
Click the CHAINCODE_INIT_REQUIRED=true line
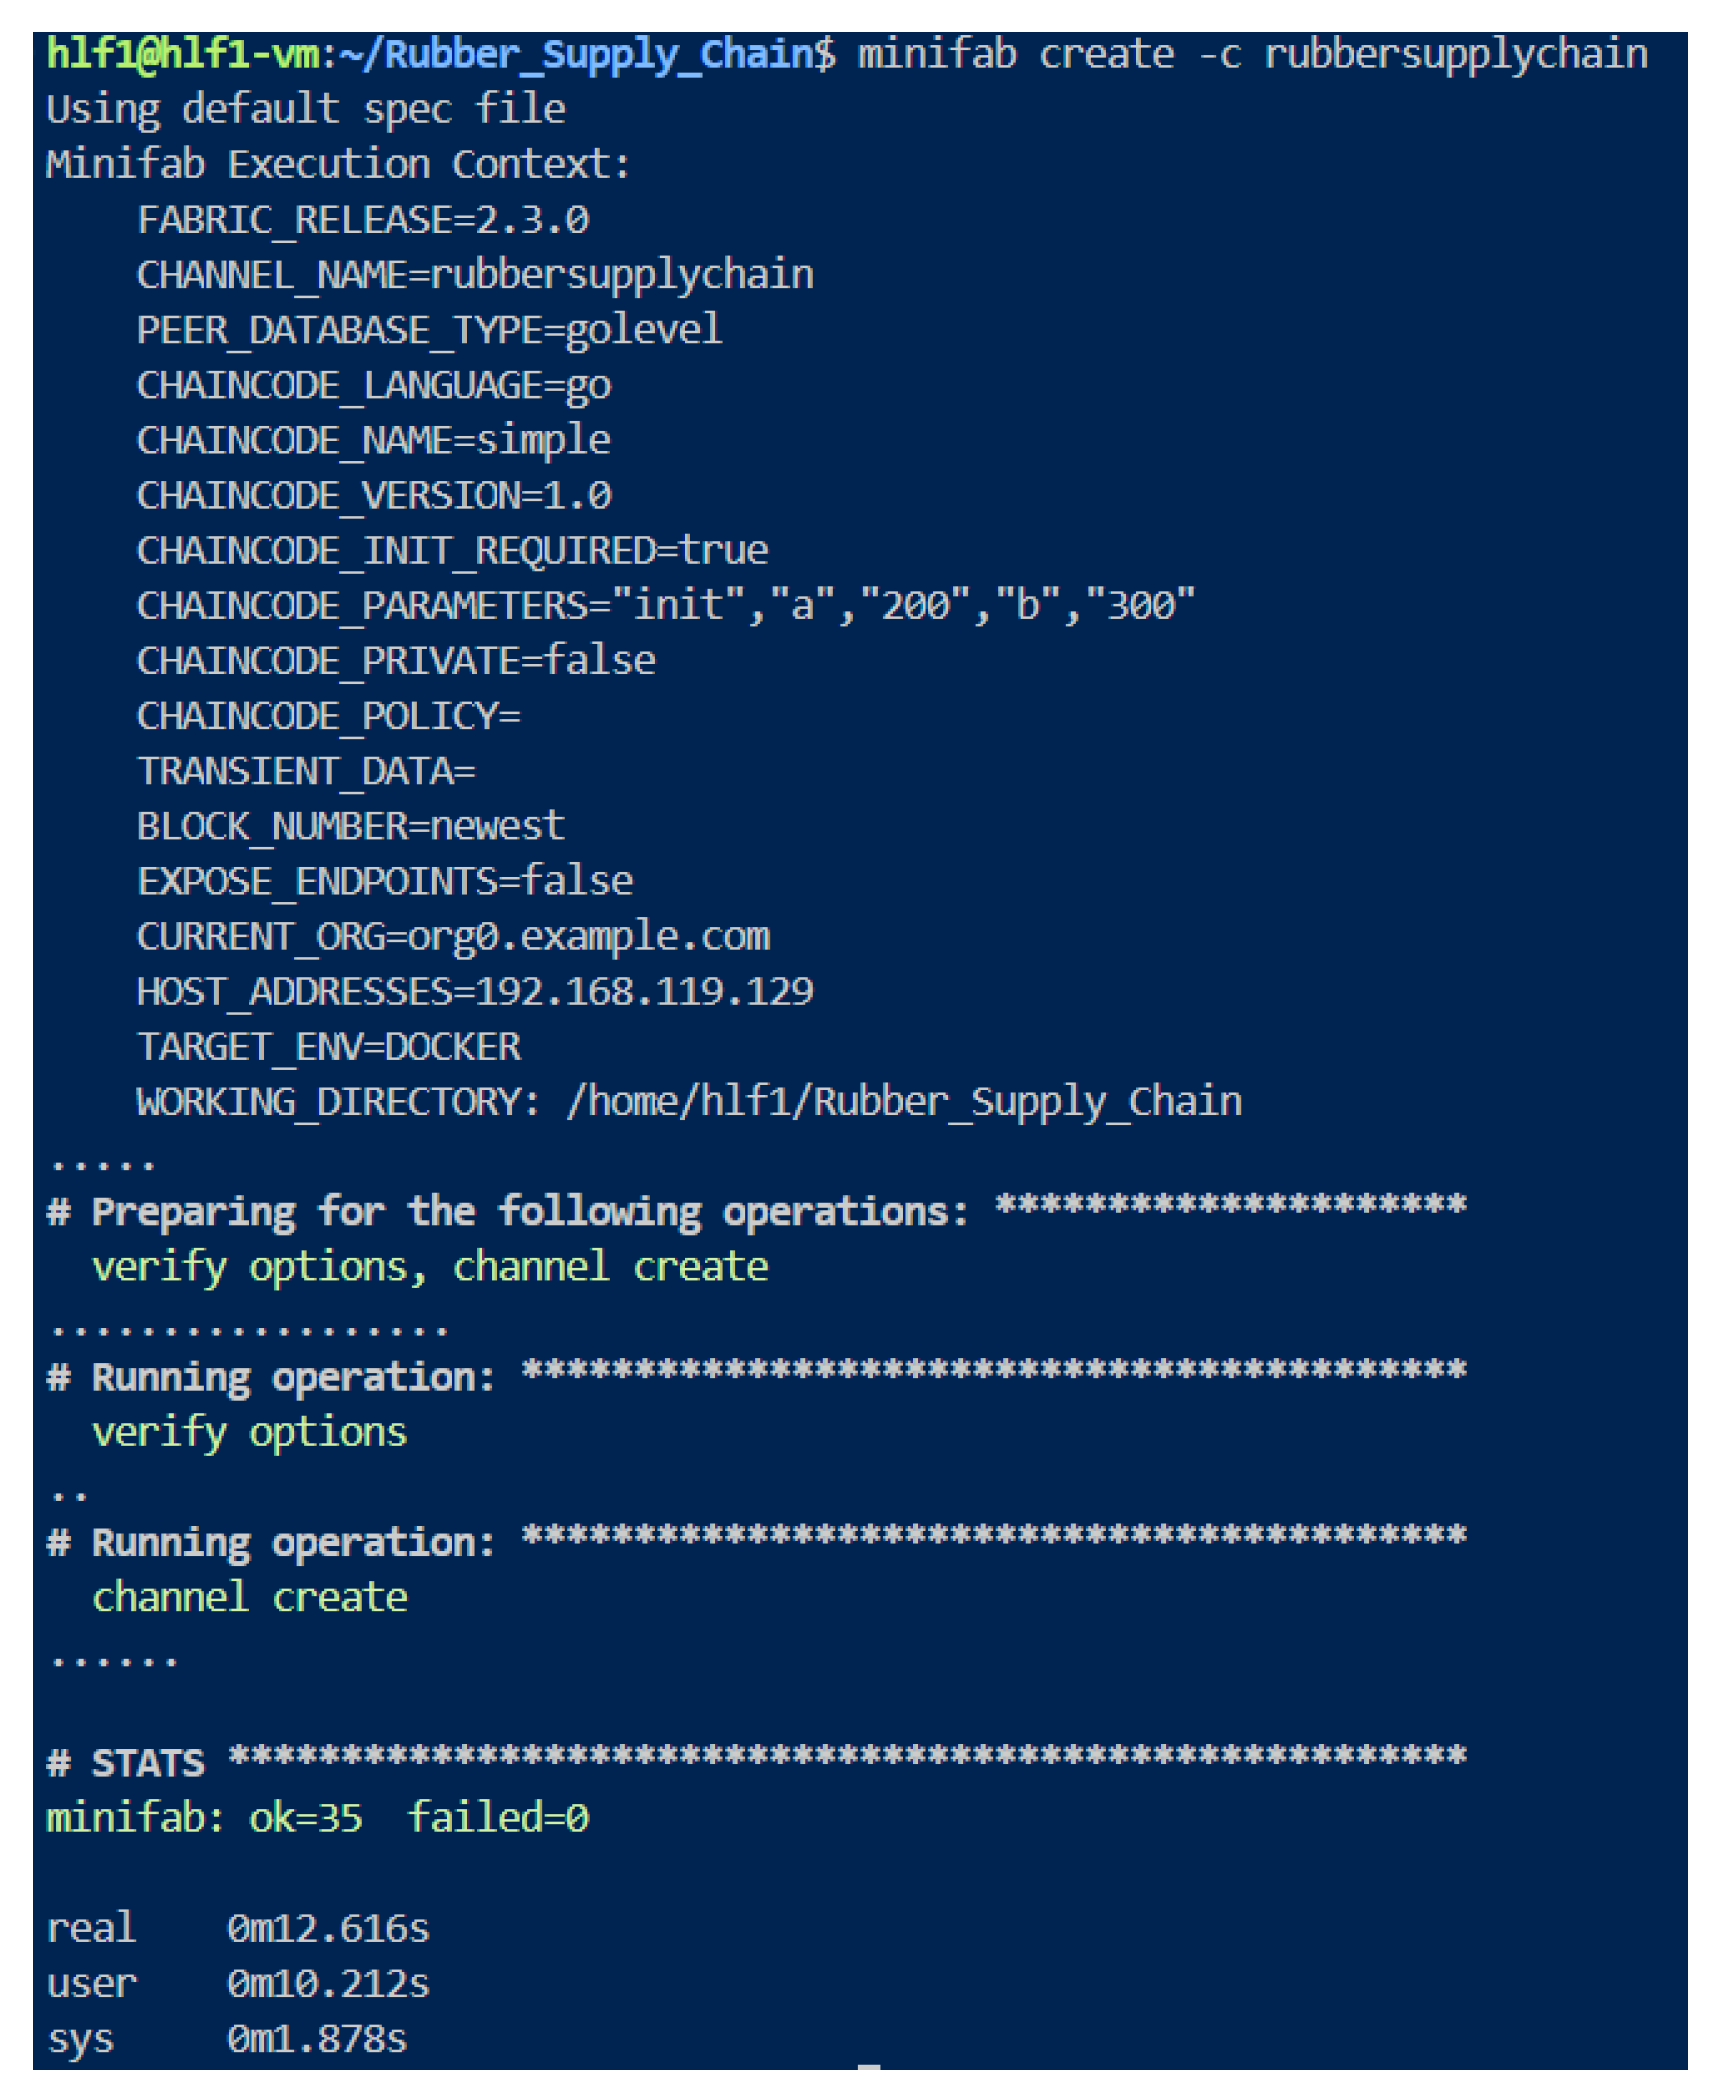point(452,551)
